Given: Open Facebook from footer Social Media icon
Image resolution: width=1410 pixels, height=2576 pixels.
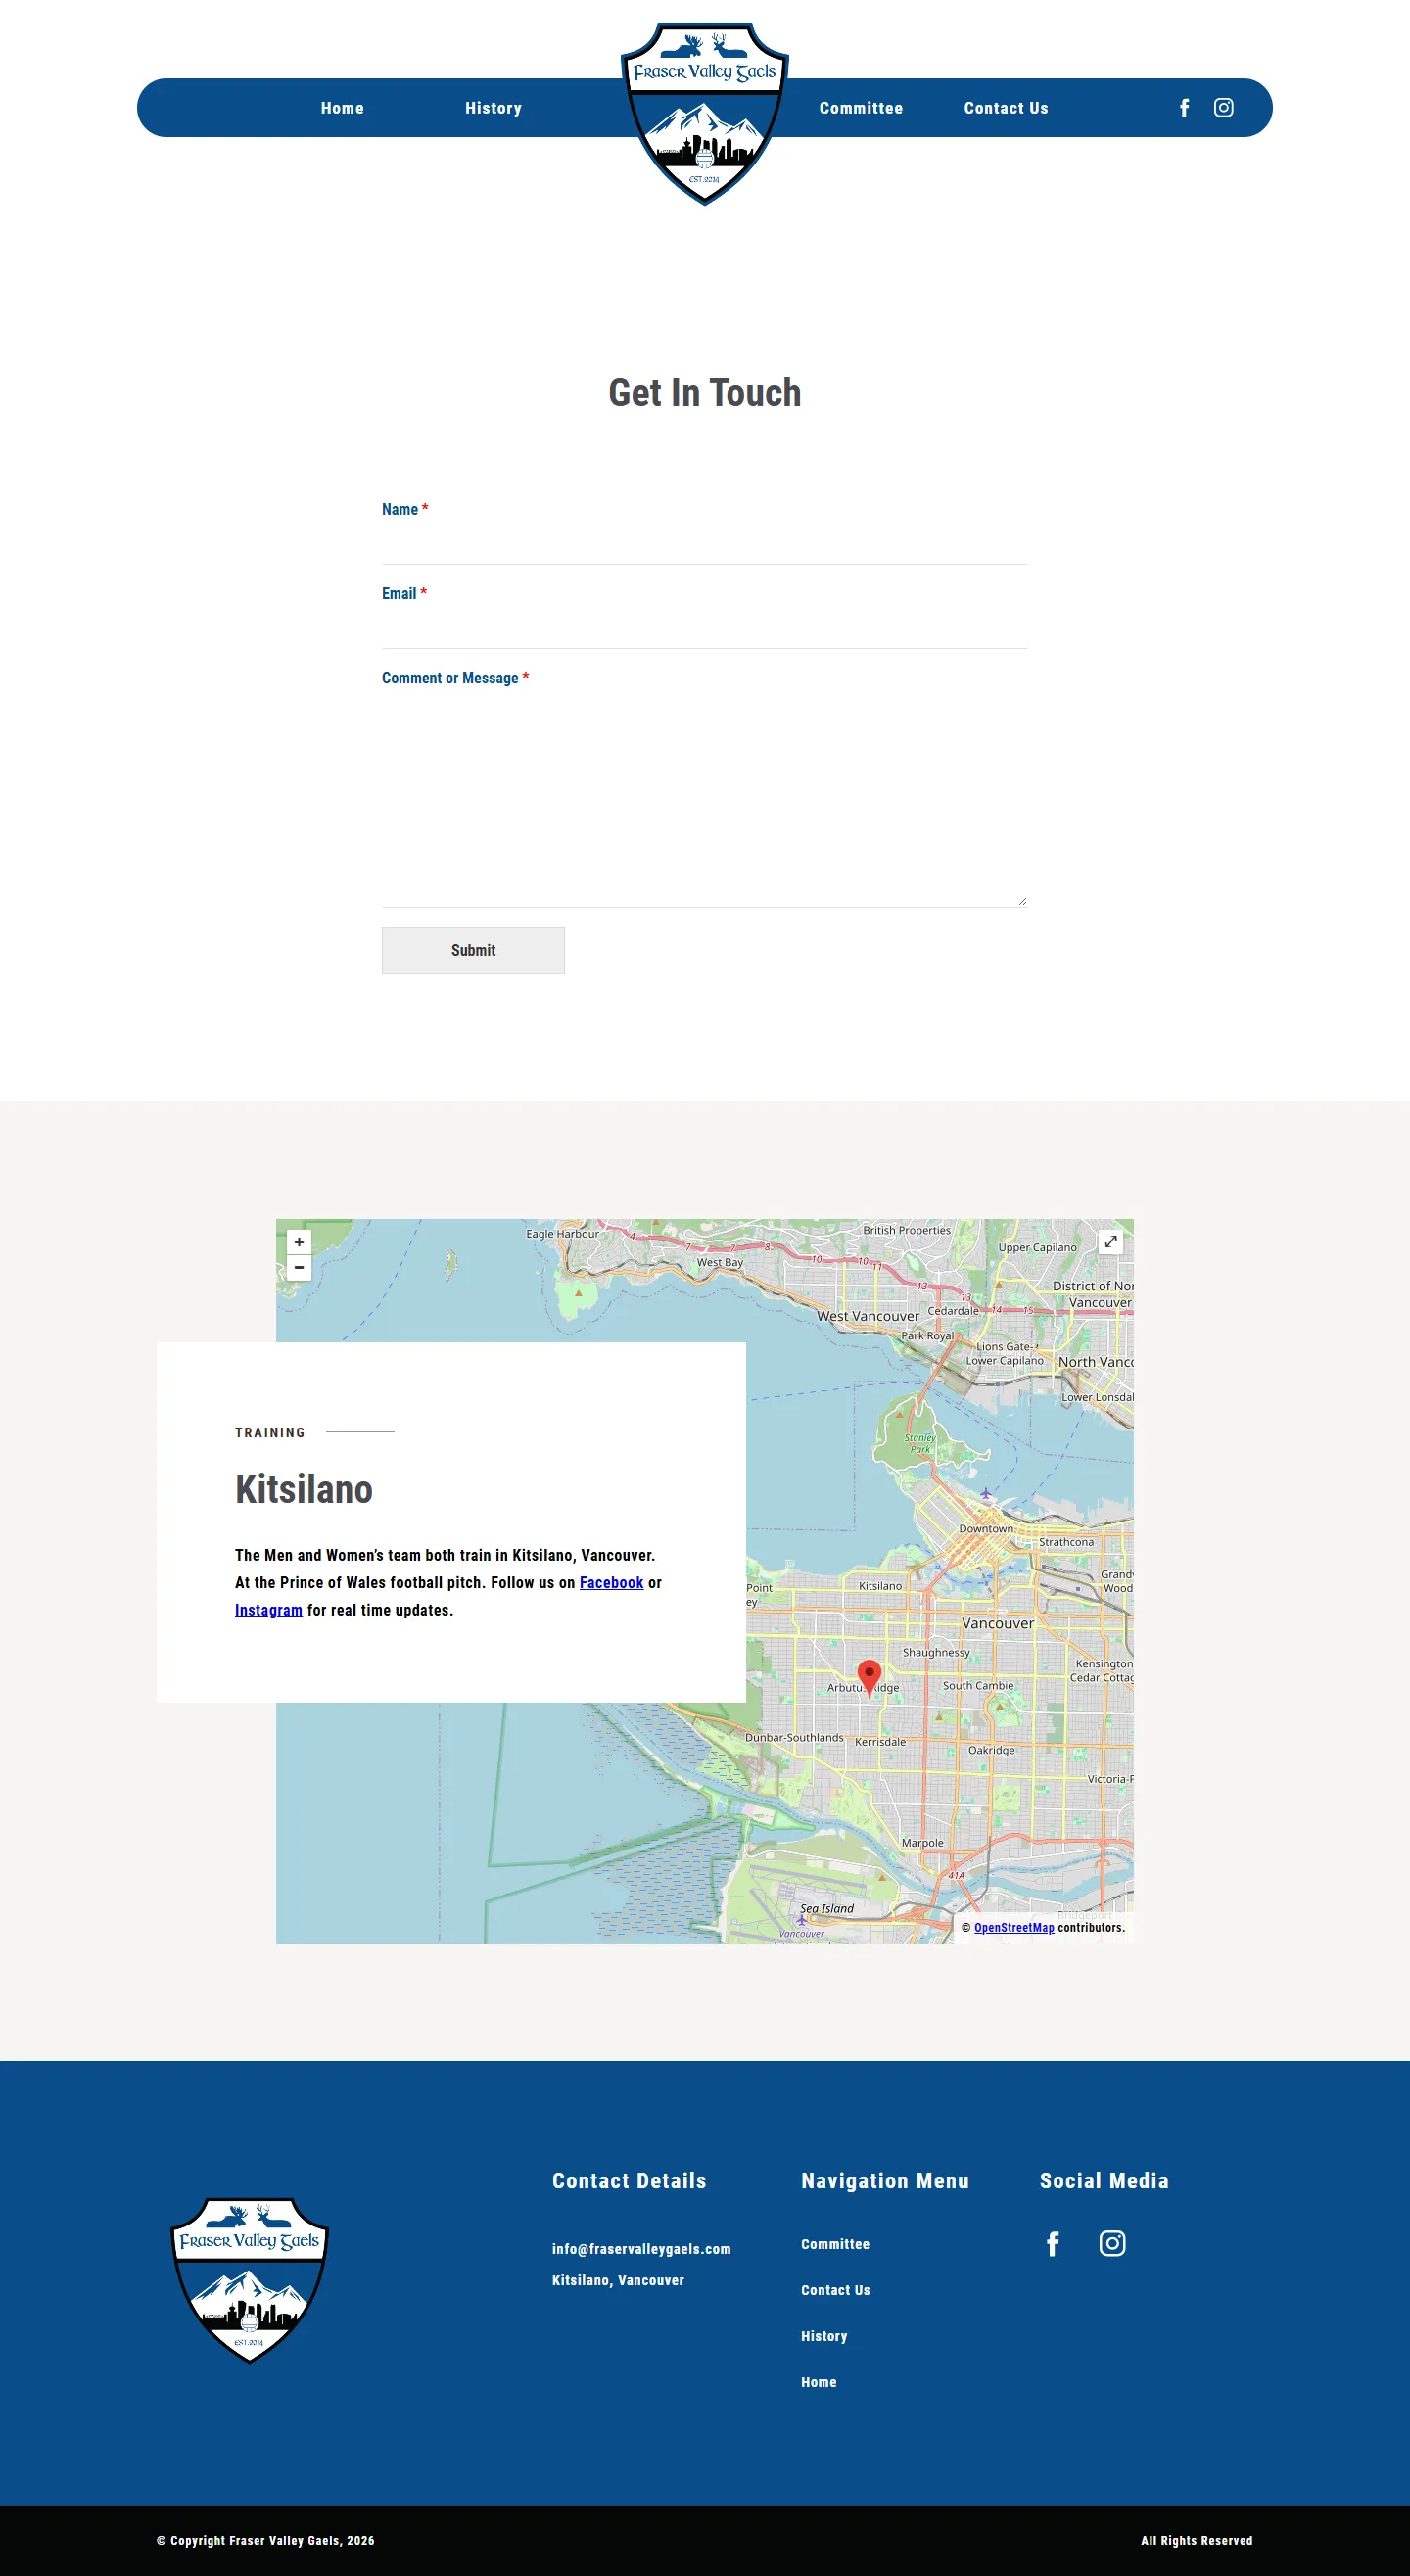Looking at the screenshot, I should point(1052,2244).
